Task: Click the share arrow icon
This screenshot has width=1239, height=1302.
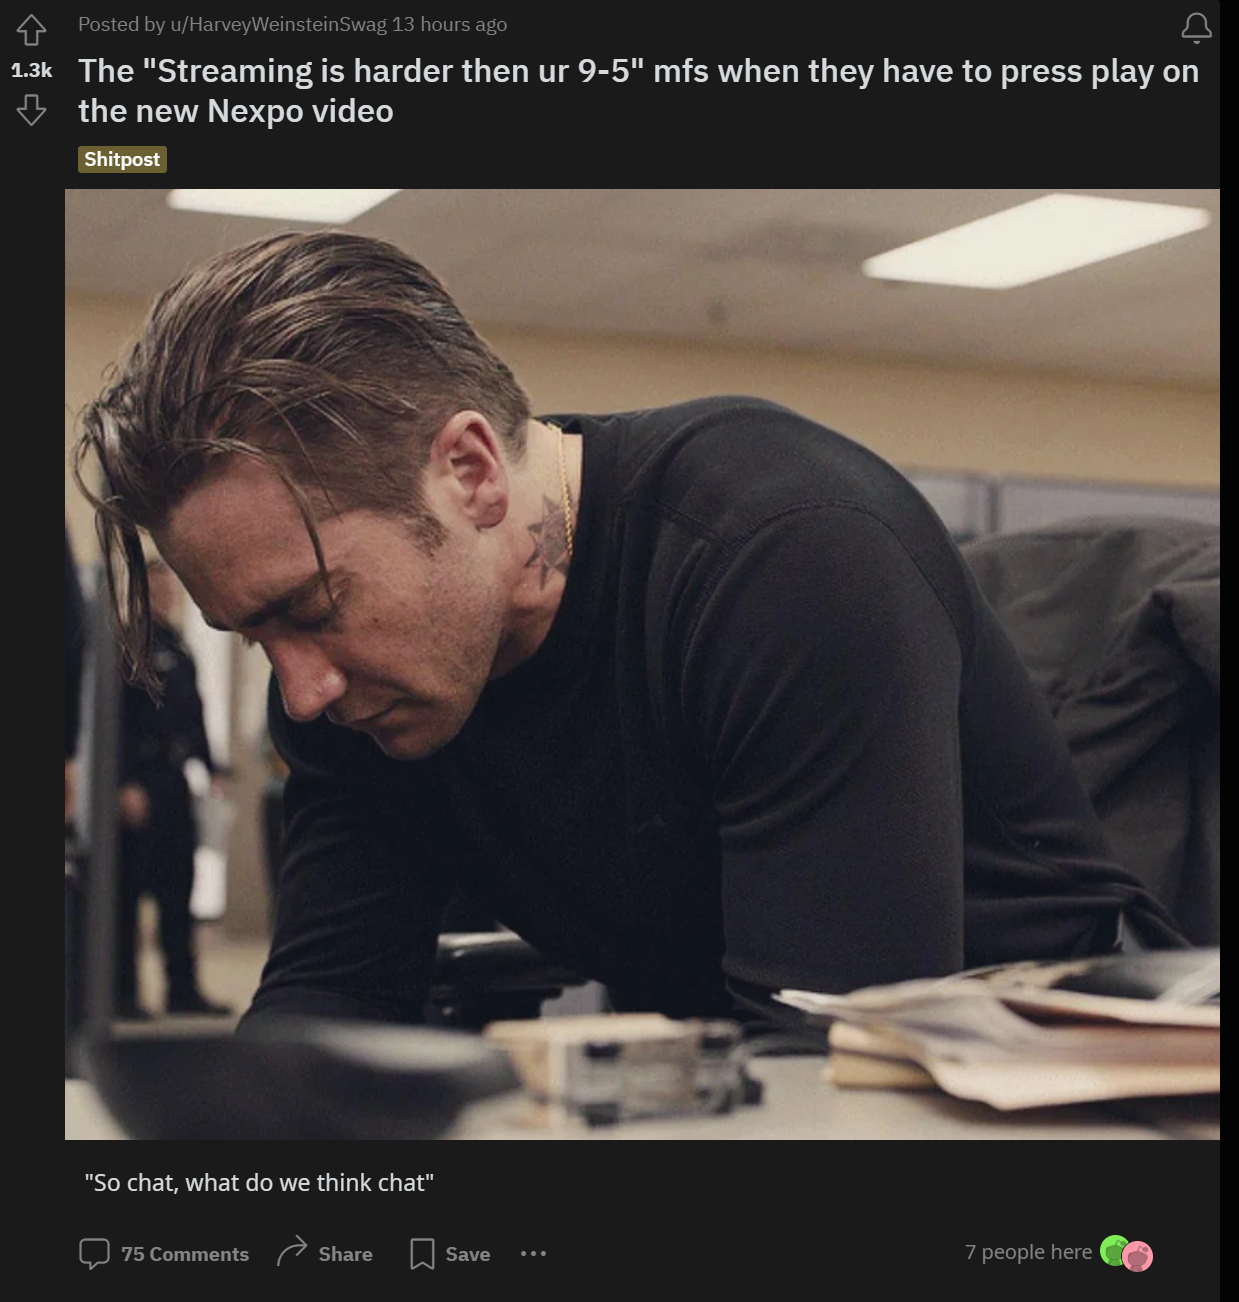Action: [x=291, y=1251]
